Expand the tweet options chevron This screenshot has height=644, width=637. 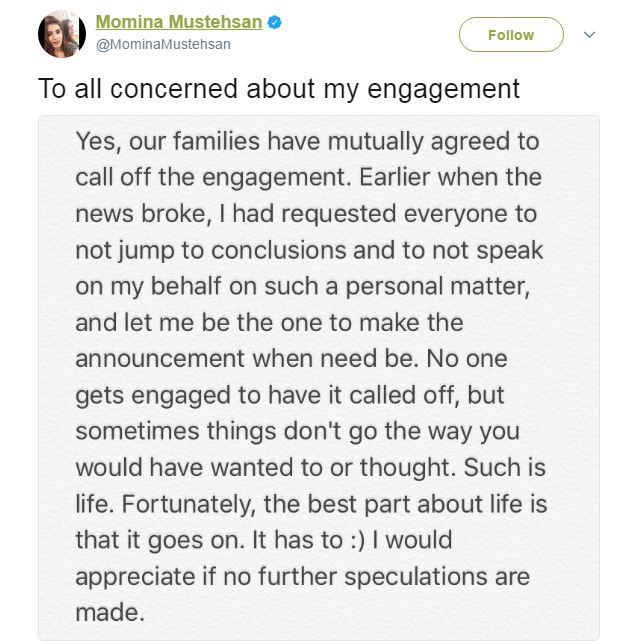pos(589,34)
